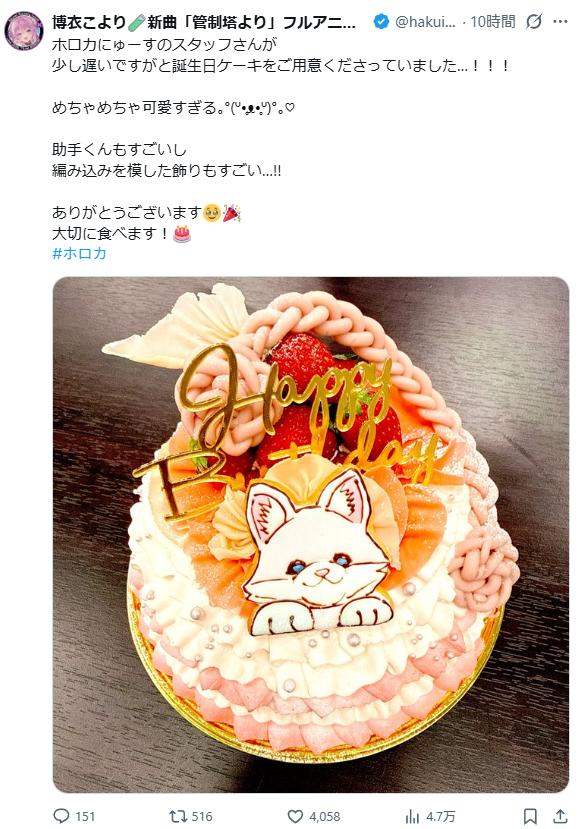
Task: Click the blue verified badge
Action: point(381,22)
